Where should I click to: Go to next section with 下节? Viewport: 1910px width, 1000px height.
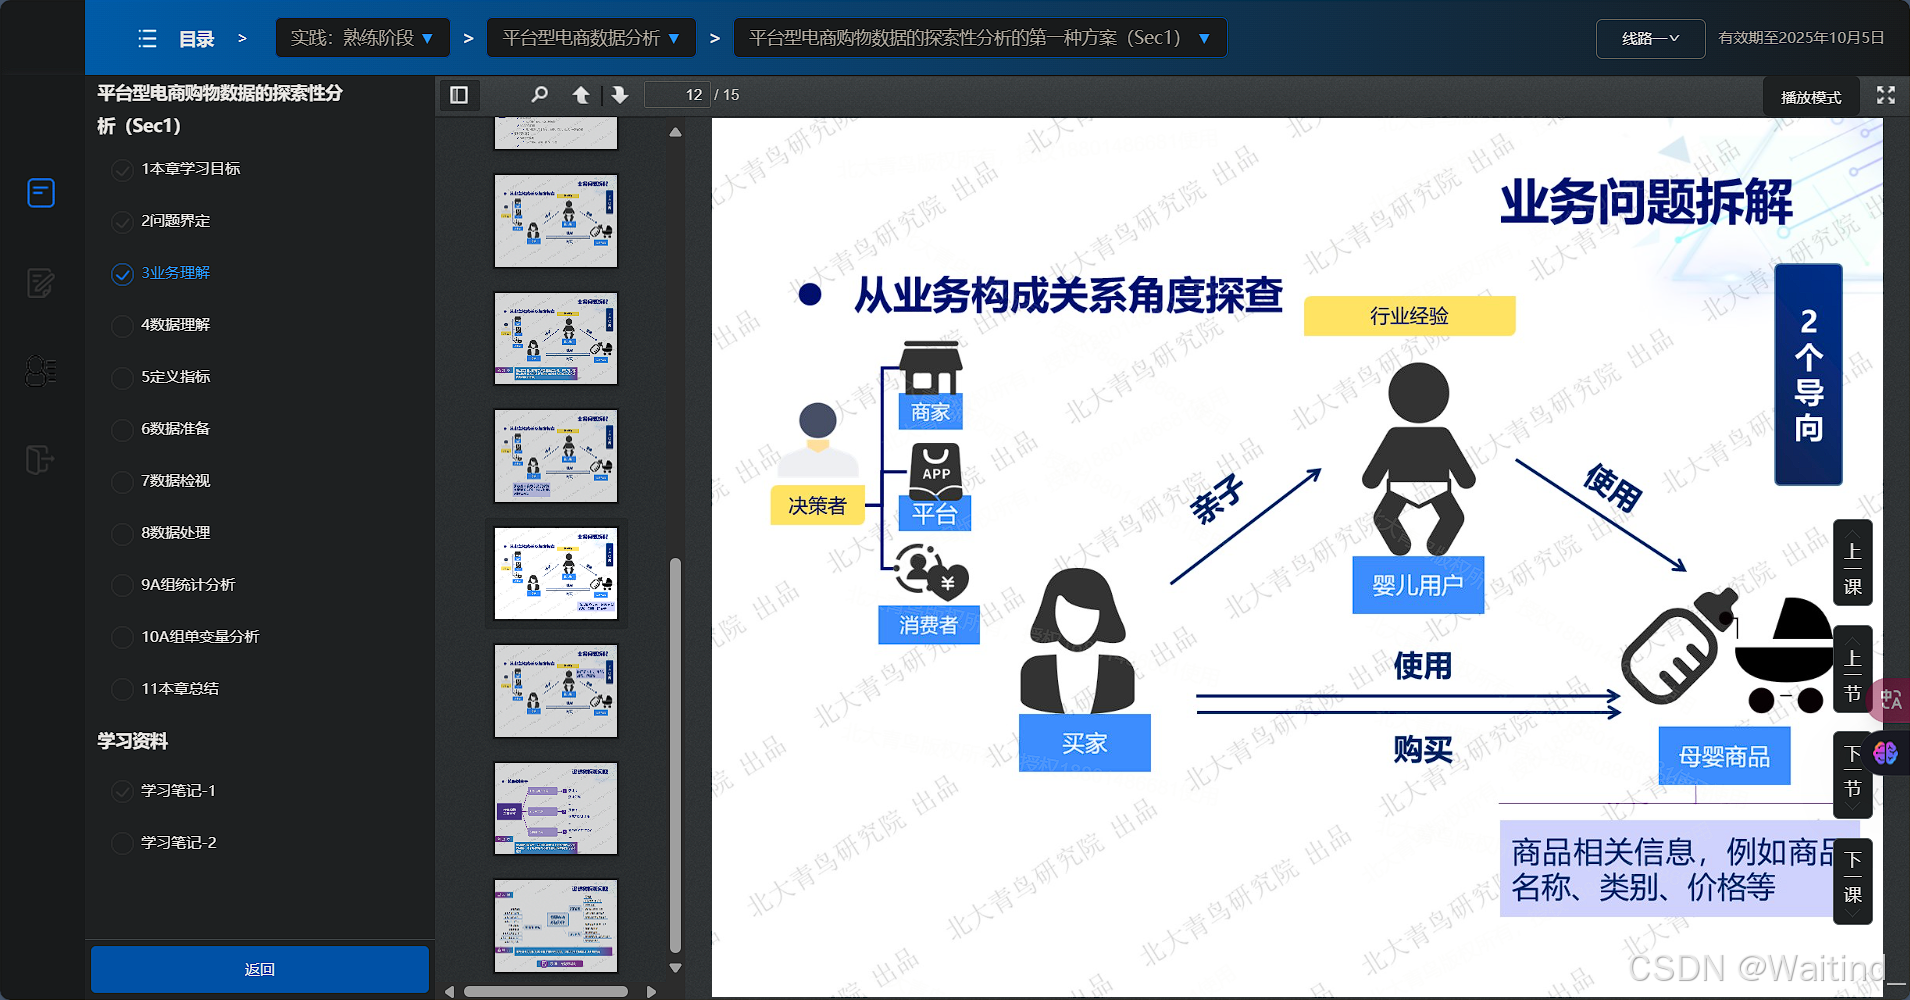[x=1853, y=775]
